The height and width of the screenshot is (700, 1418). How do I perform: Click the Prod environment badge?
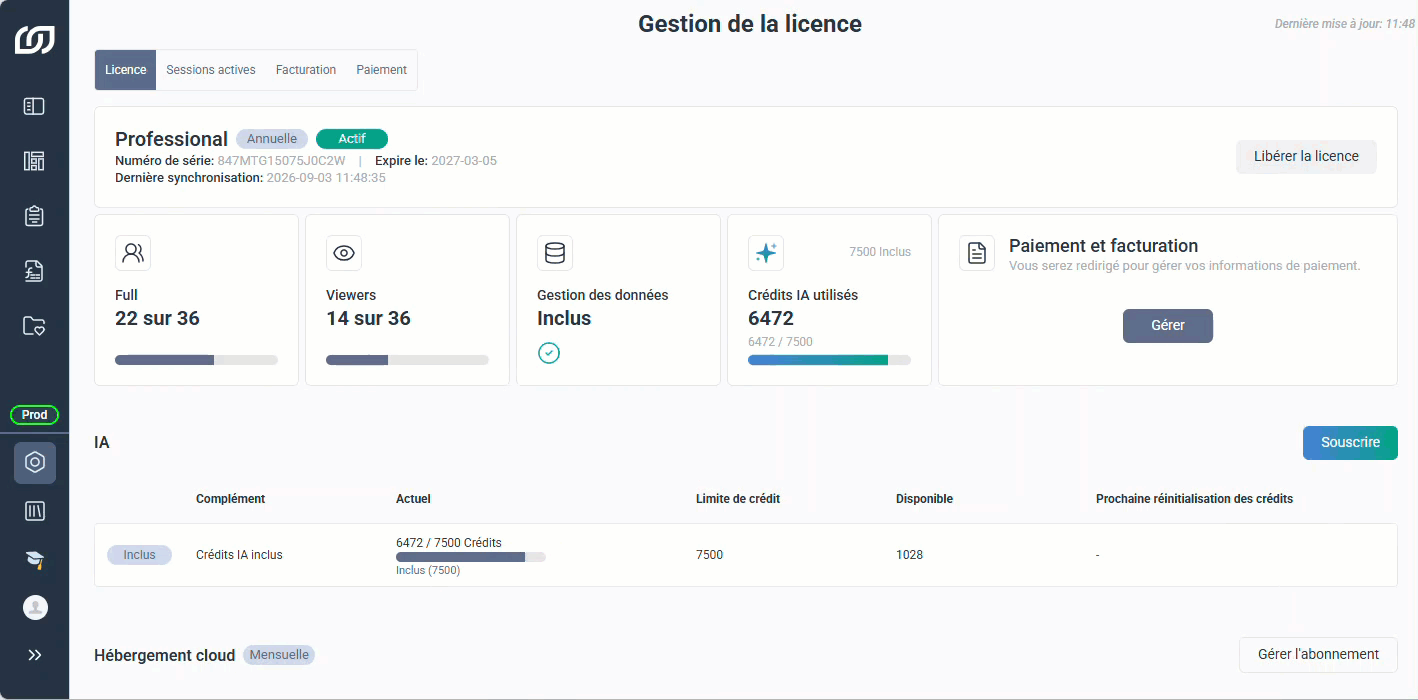34,415
